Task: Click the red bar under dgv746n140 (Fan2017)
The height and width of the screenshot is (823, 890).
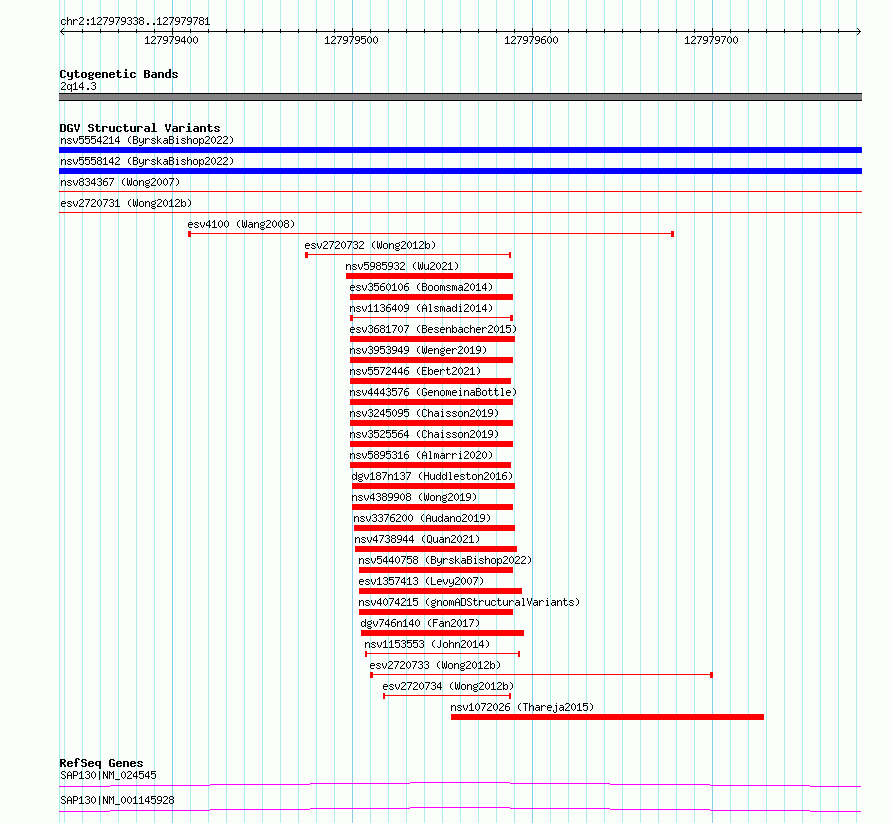Action: 442,633
